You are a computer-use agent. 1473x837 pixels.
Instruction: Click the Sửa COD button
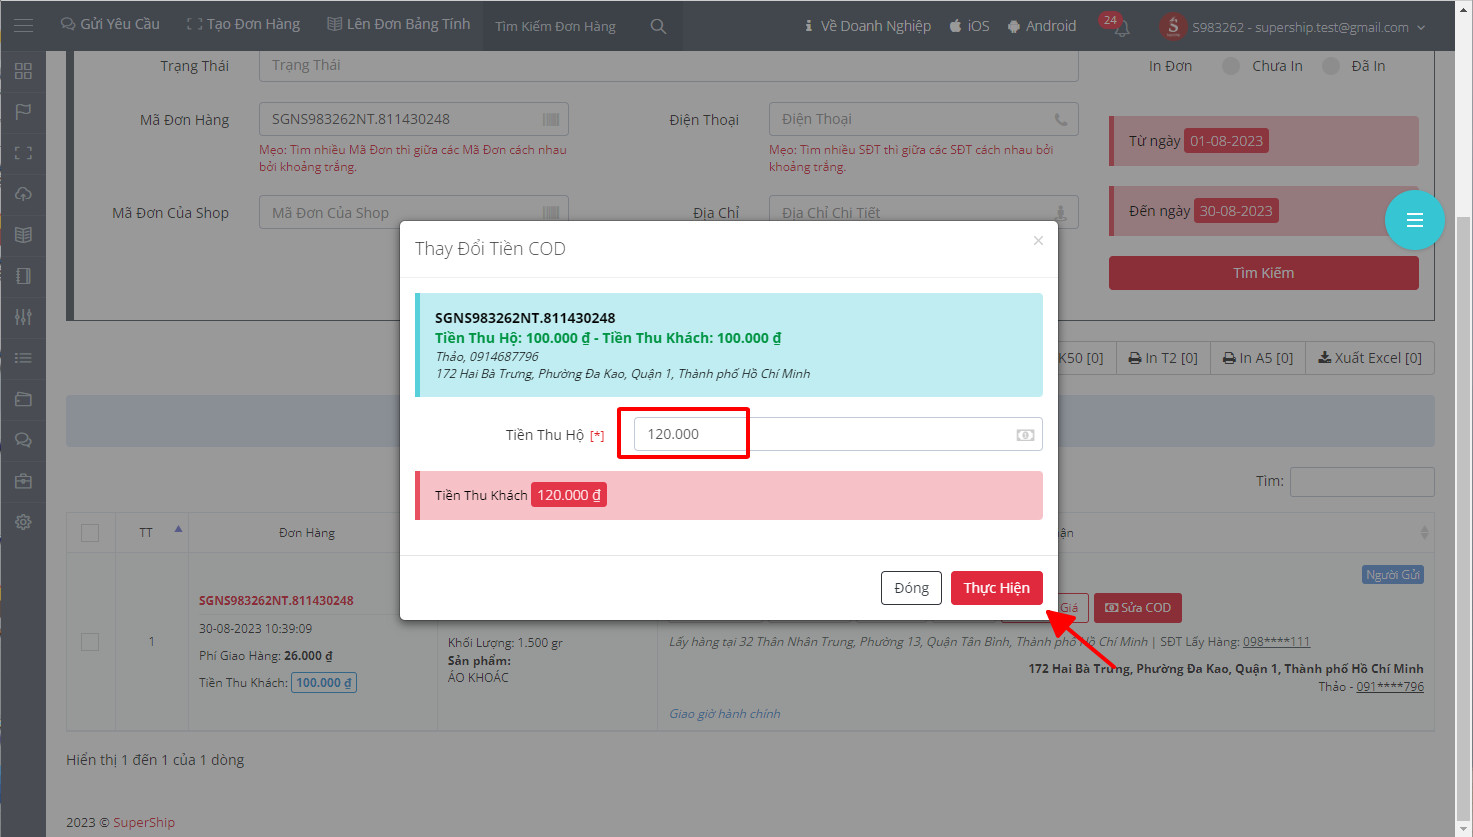1138,608
